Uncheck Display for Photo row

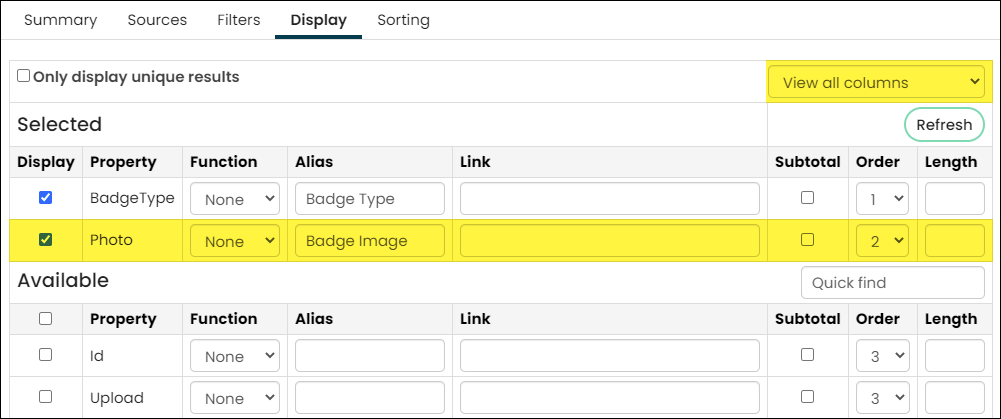point(45,240)
